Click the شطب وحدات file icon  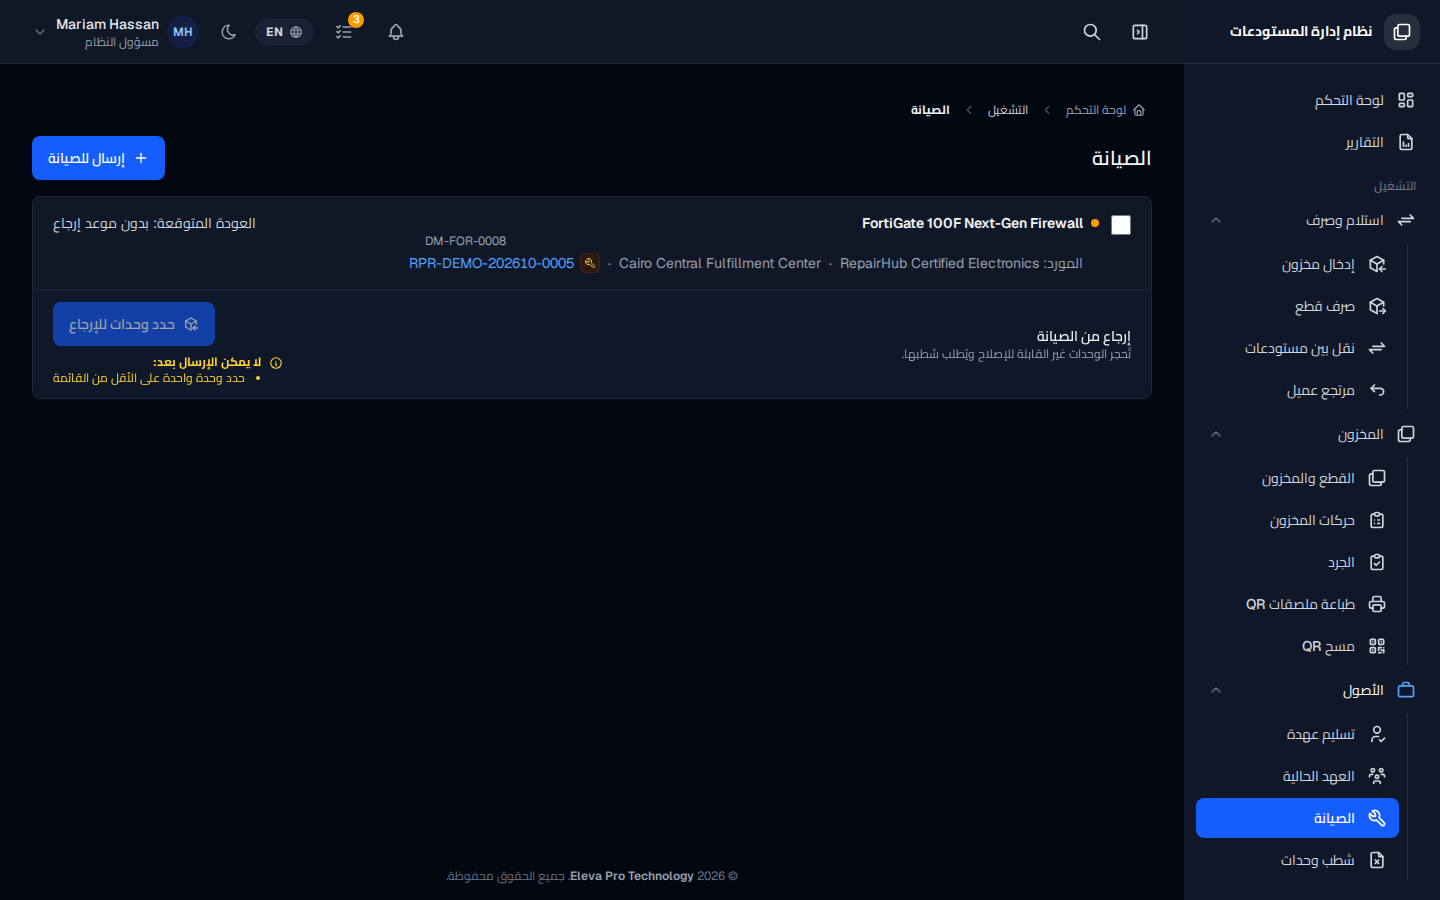click(1377, 860)
